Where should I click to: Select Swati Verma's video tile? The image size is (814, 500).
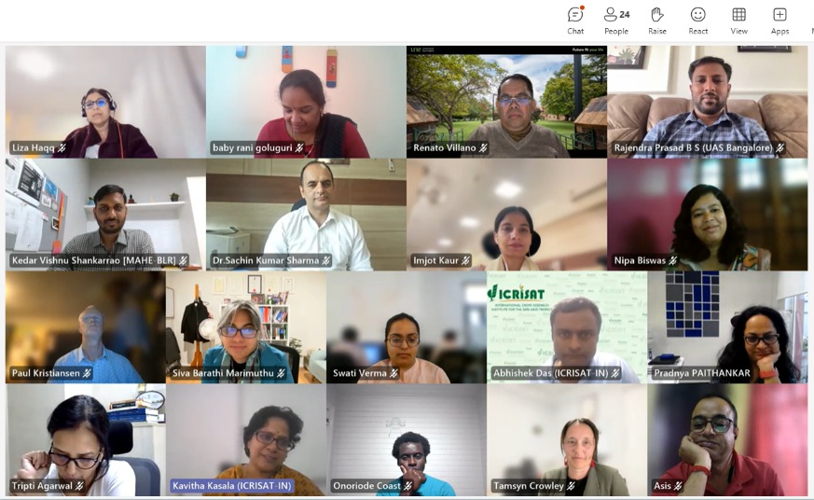406,327
